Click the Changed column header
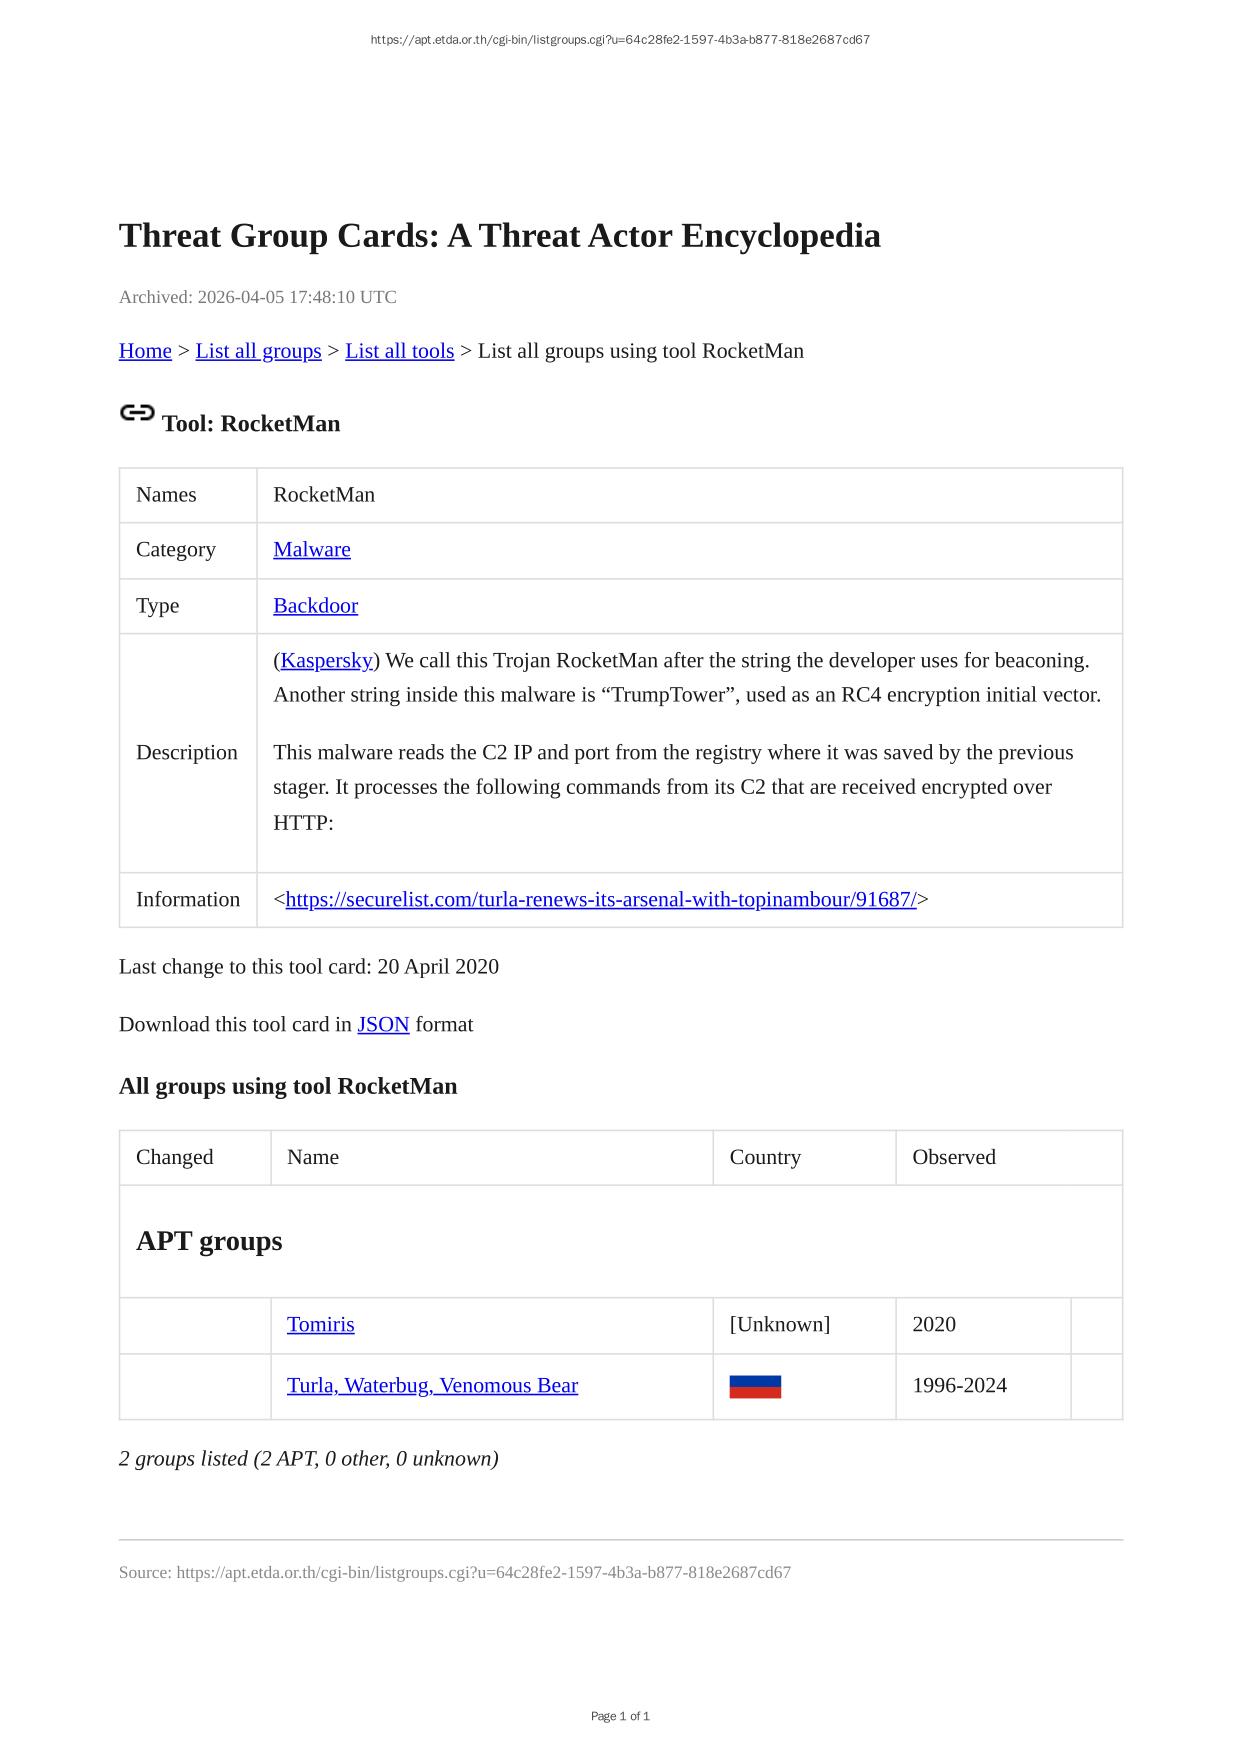The width and height of the screenshot is (1242, 1756). pyautogui.click(x=175, y=1157)
